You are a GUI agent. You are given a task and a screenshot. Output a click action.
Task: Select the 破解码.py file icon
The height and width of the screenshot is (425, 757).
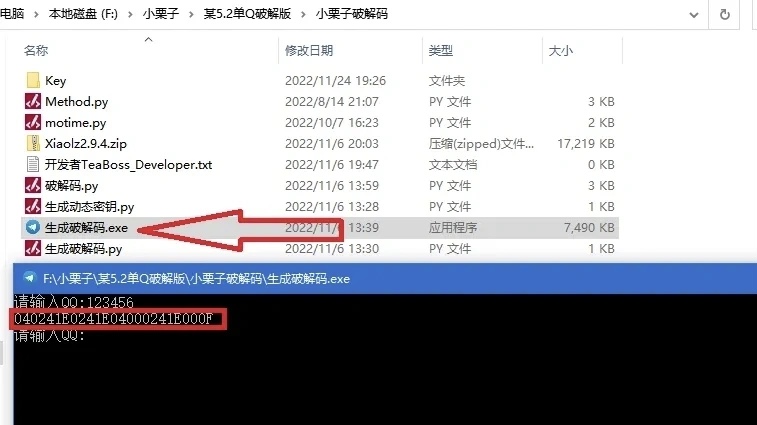click(33, 185)
